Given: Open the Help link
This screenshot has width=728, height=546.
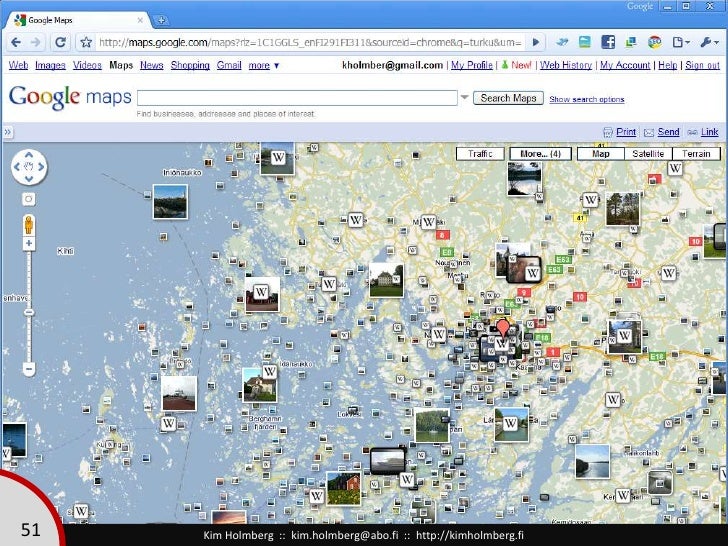Looking at the screenshot, I should (668, 65).
